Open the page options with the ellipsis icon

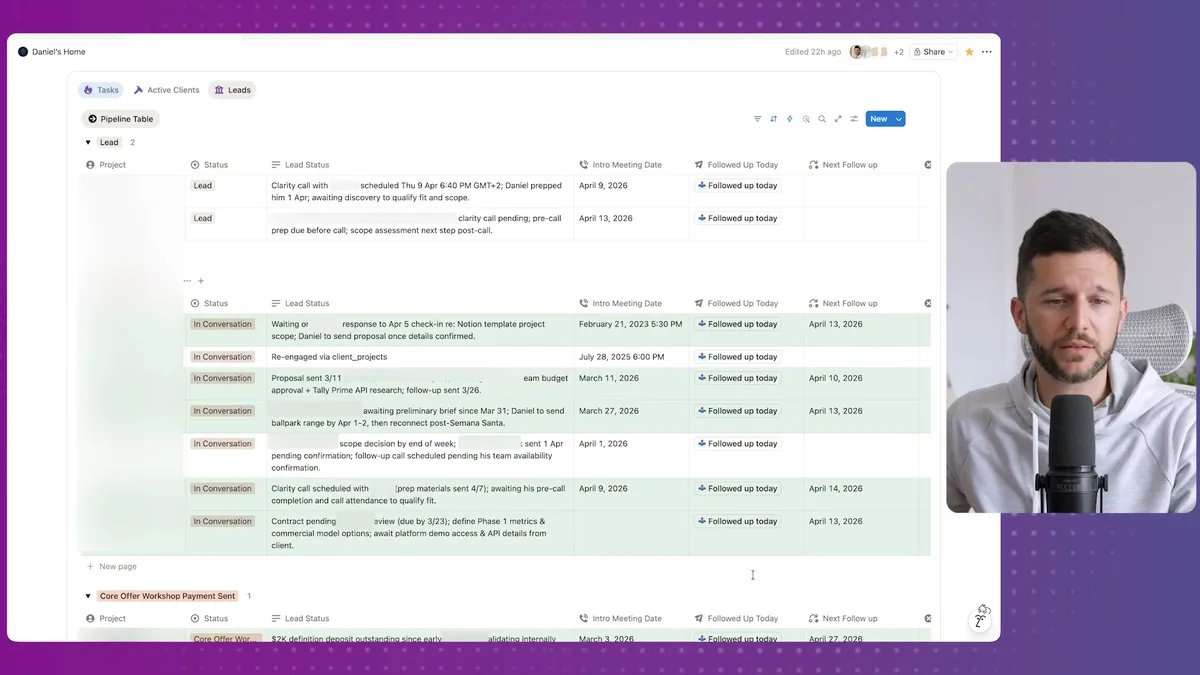[986, 51]
